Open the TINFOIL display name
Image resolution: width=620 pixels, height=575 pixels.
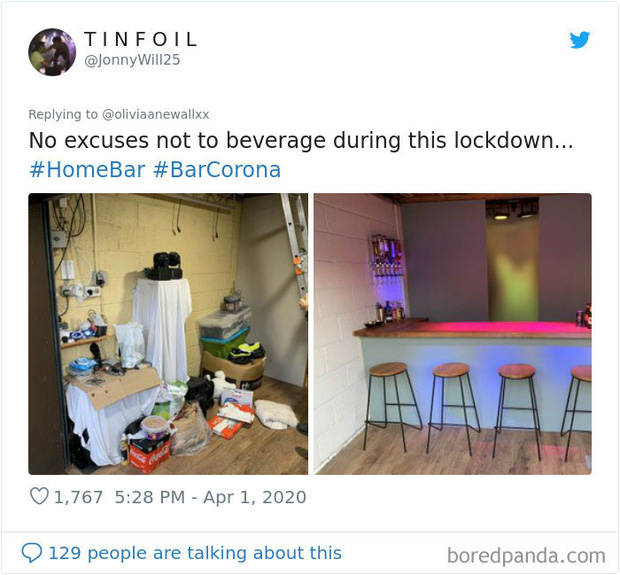click(x=141, y=39)
